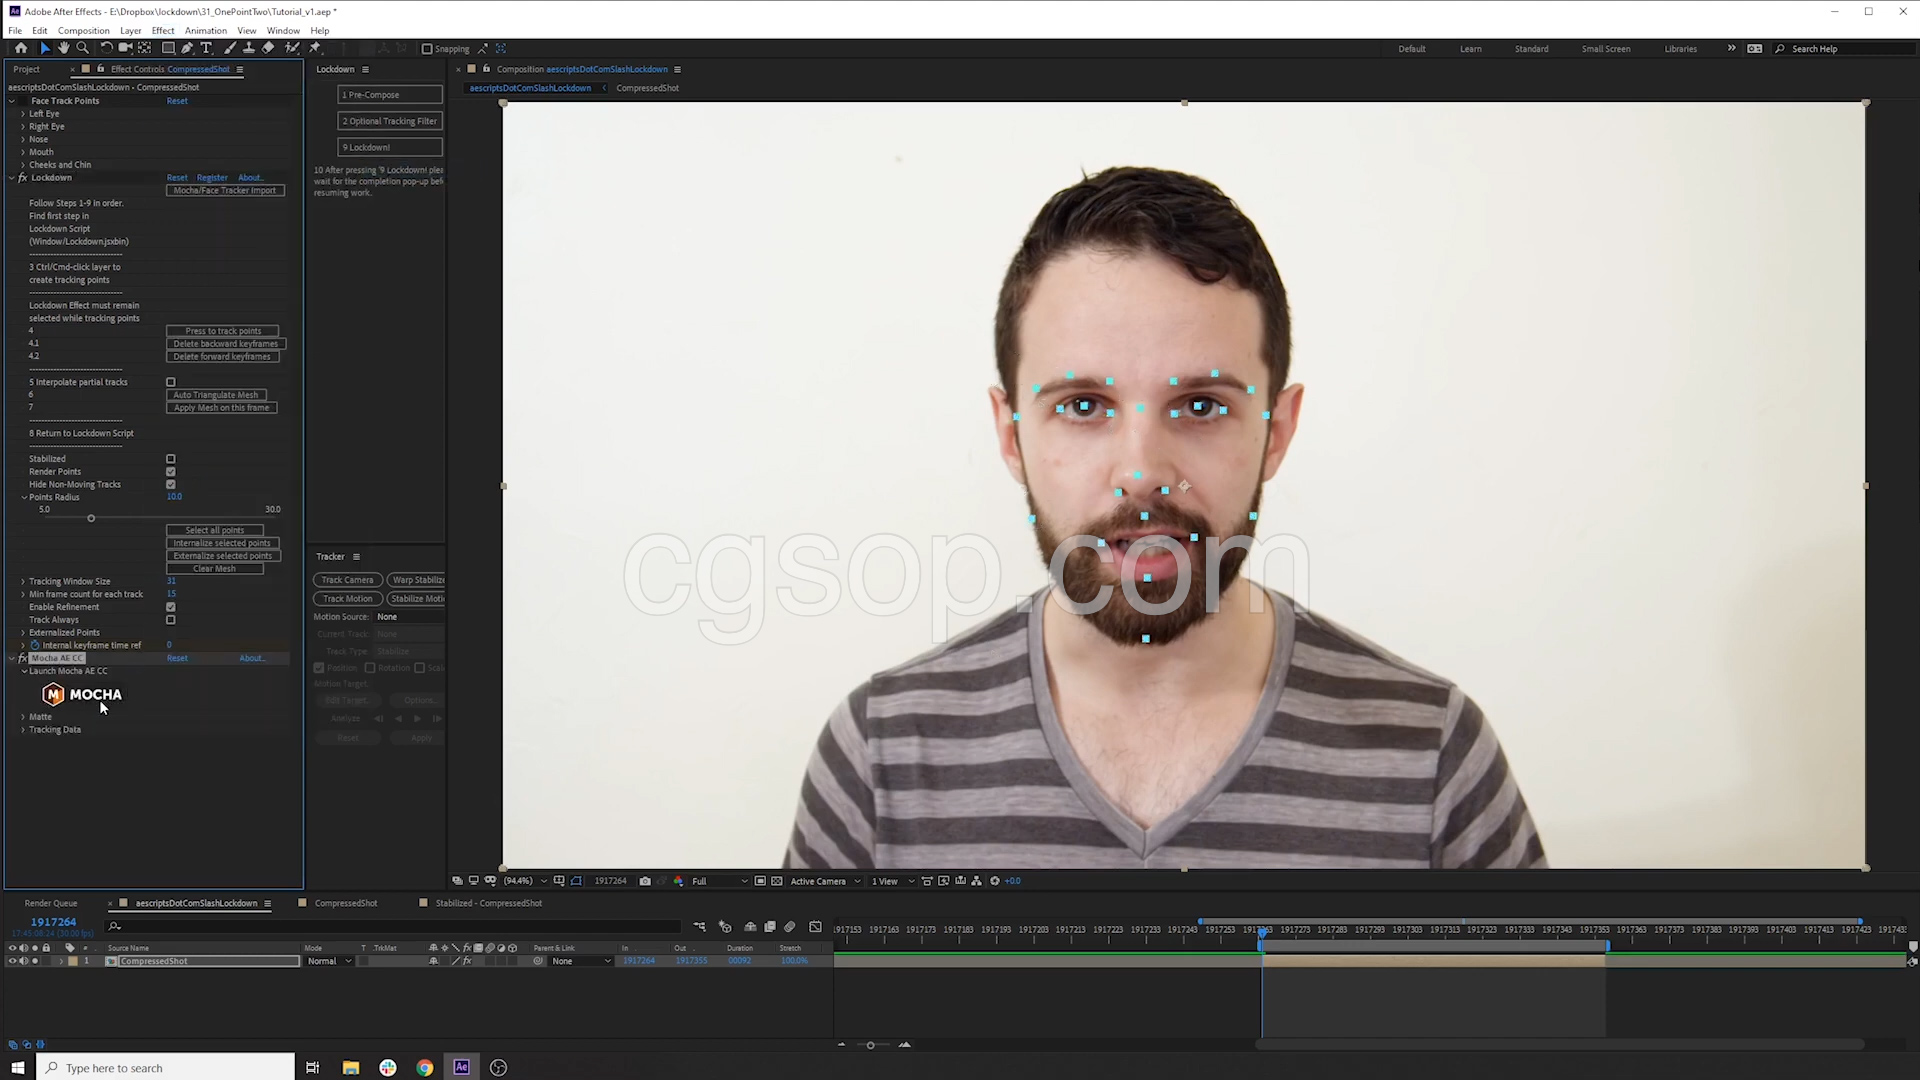Uncheck Render Points checkbox

tap(171, 472)
